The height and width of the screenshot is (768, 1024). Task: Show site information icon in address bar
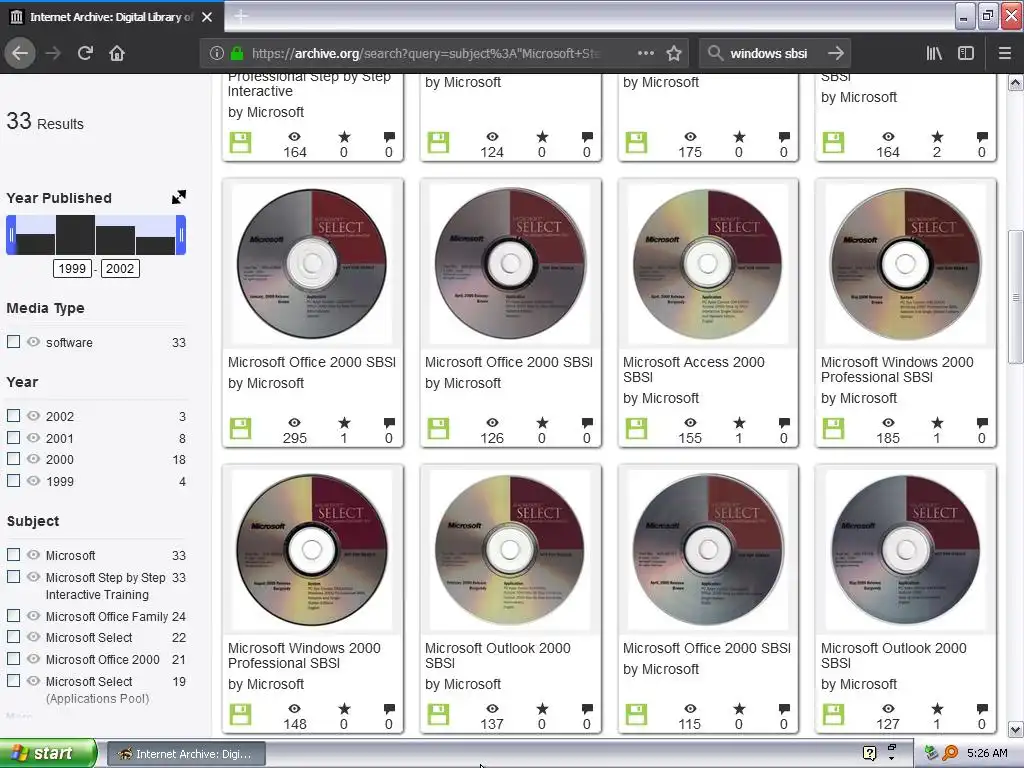217,53
